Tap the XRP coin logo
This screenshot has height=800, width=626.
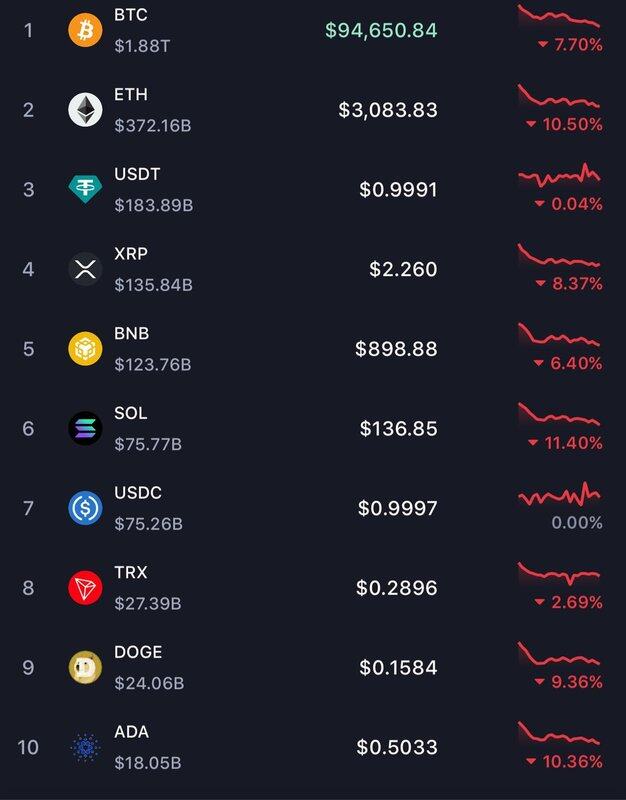point(85,269)
